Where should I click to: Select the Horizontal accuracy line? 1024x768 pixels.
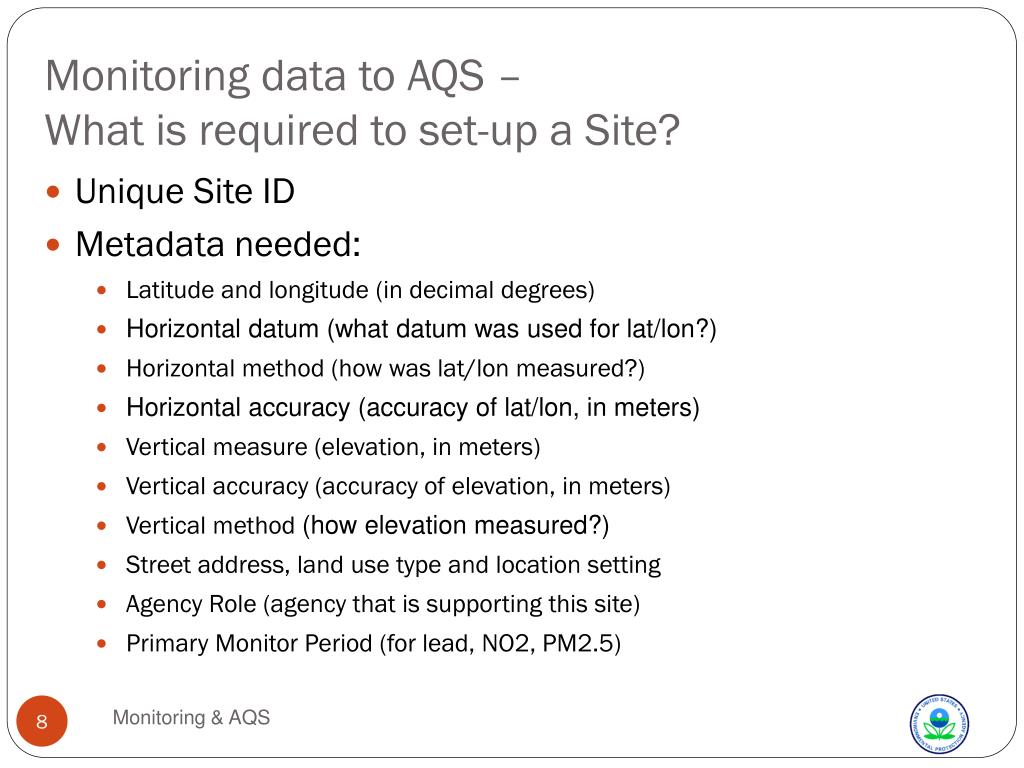pyautogui.click(x=413, y=408)
